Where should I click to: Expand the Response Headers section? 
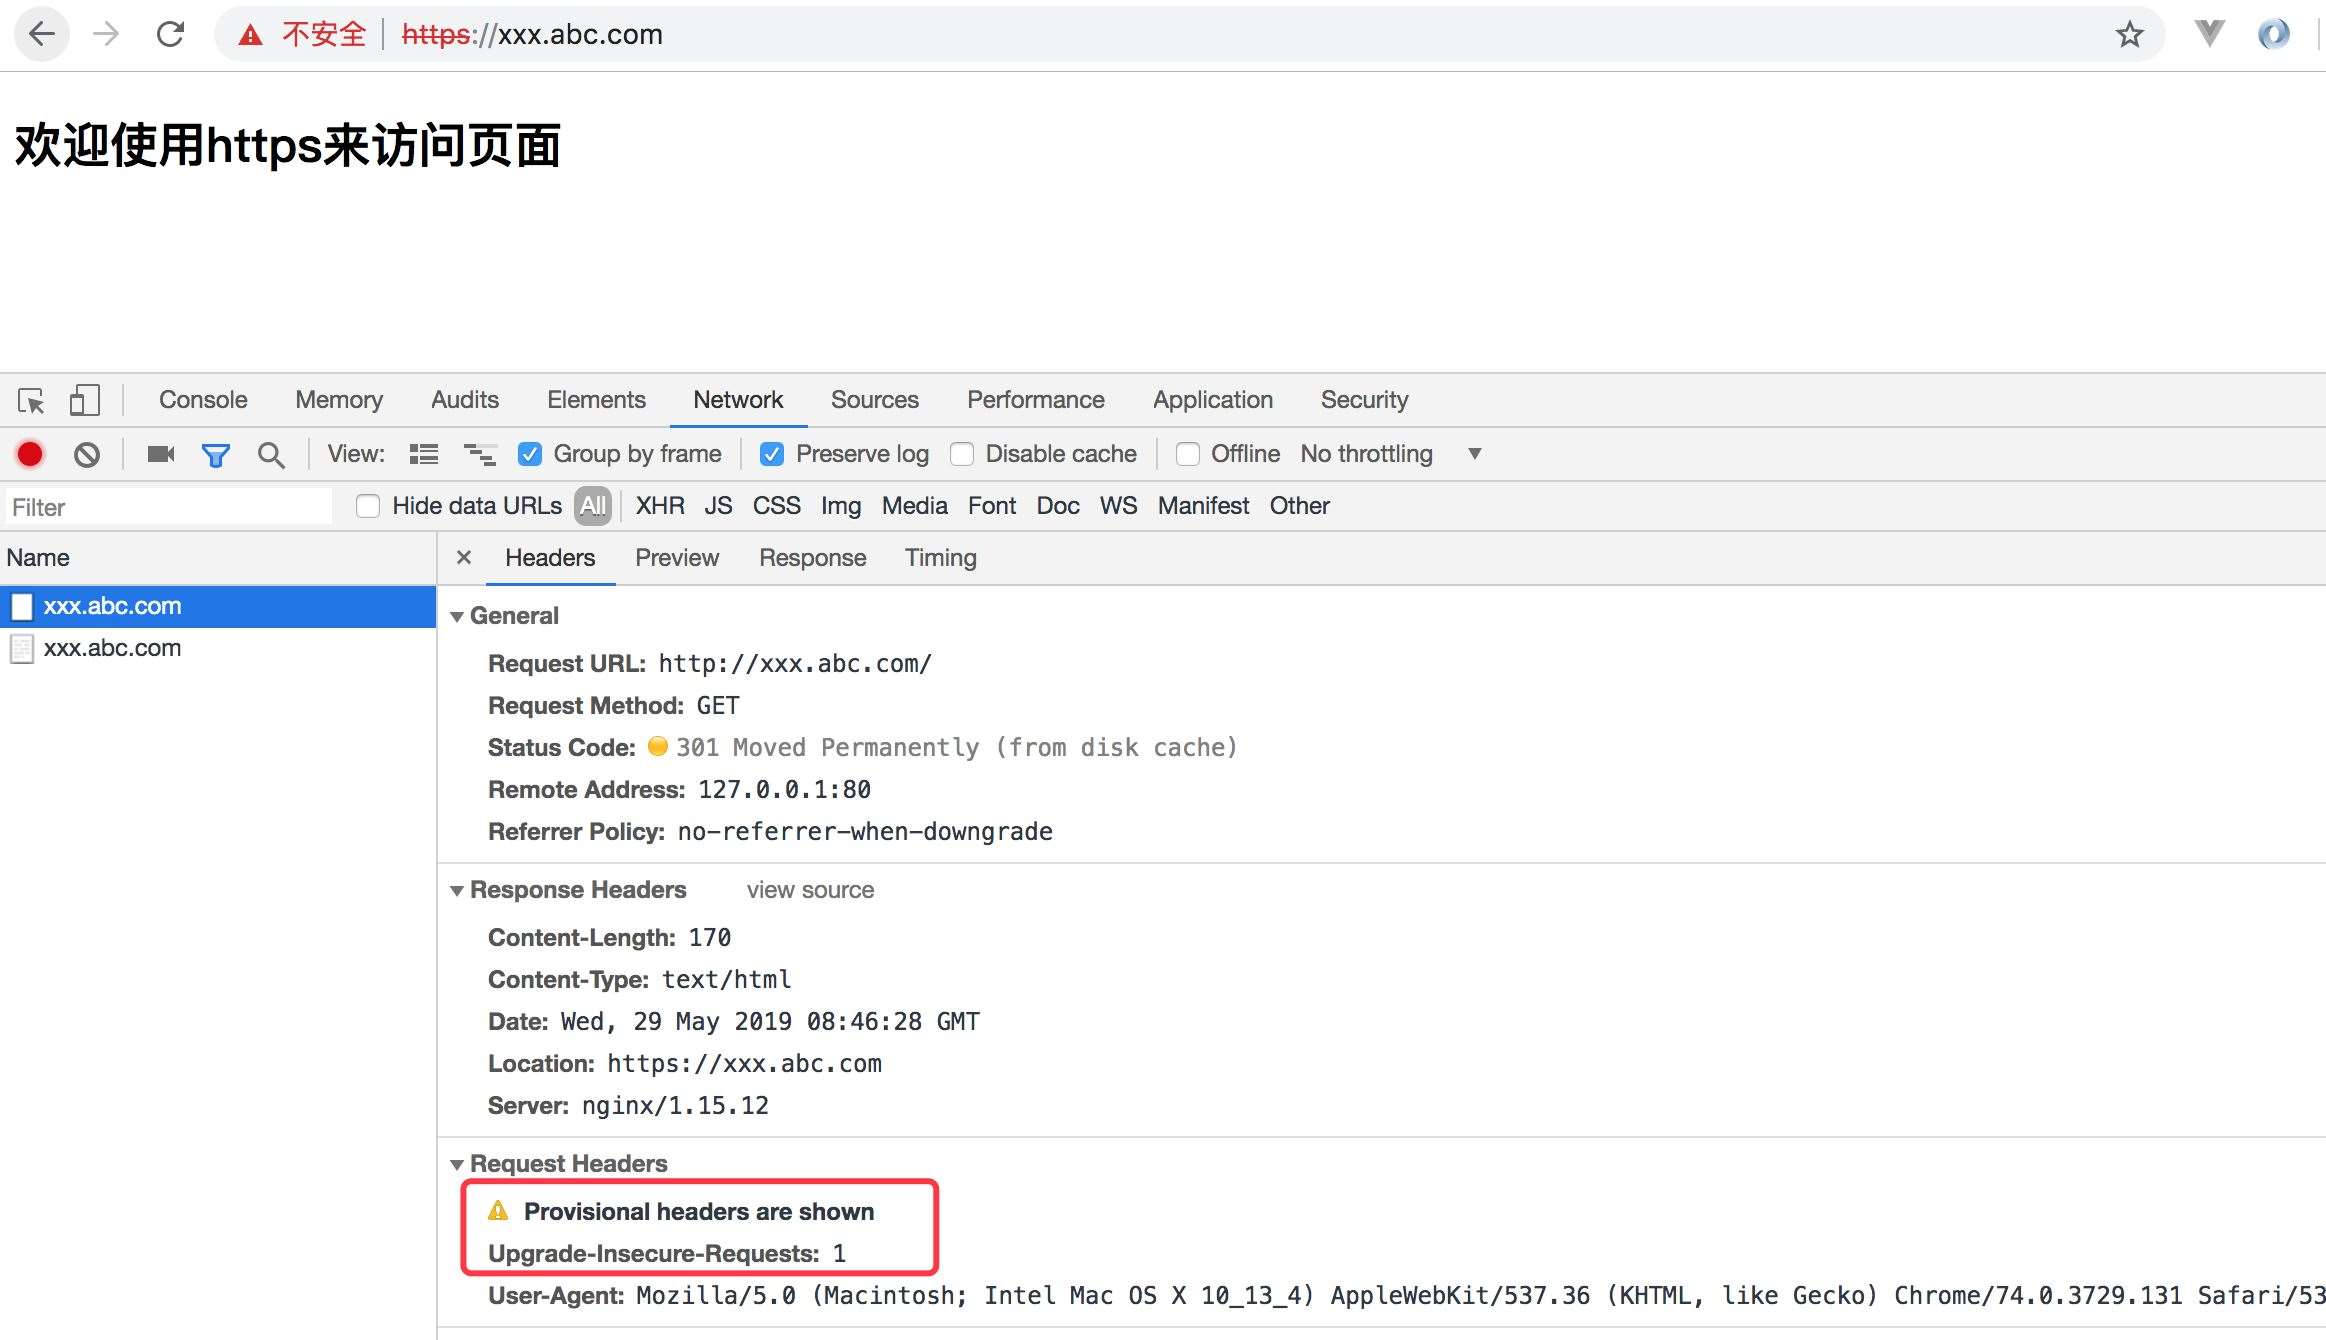pyautogui.click(x=460, y=890)
